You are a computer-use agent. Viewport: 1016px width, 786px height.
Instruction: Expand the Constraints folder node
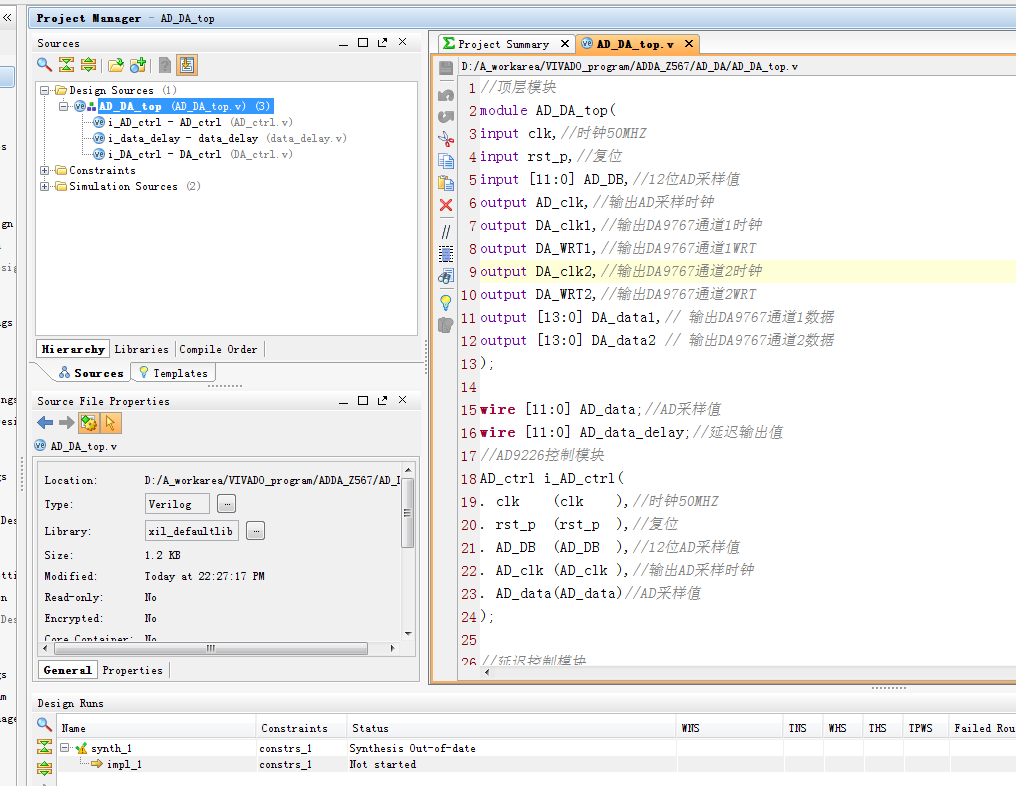pyautogui.click(x=45, y=170)
